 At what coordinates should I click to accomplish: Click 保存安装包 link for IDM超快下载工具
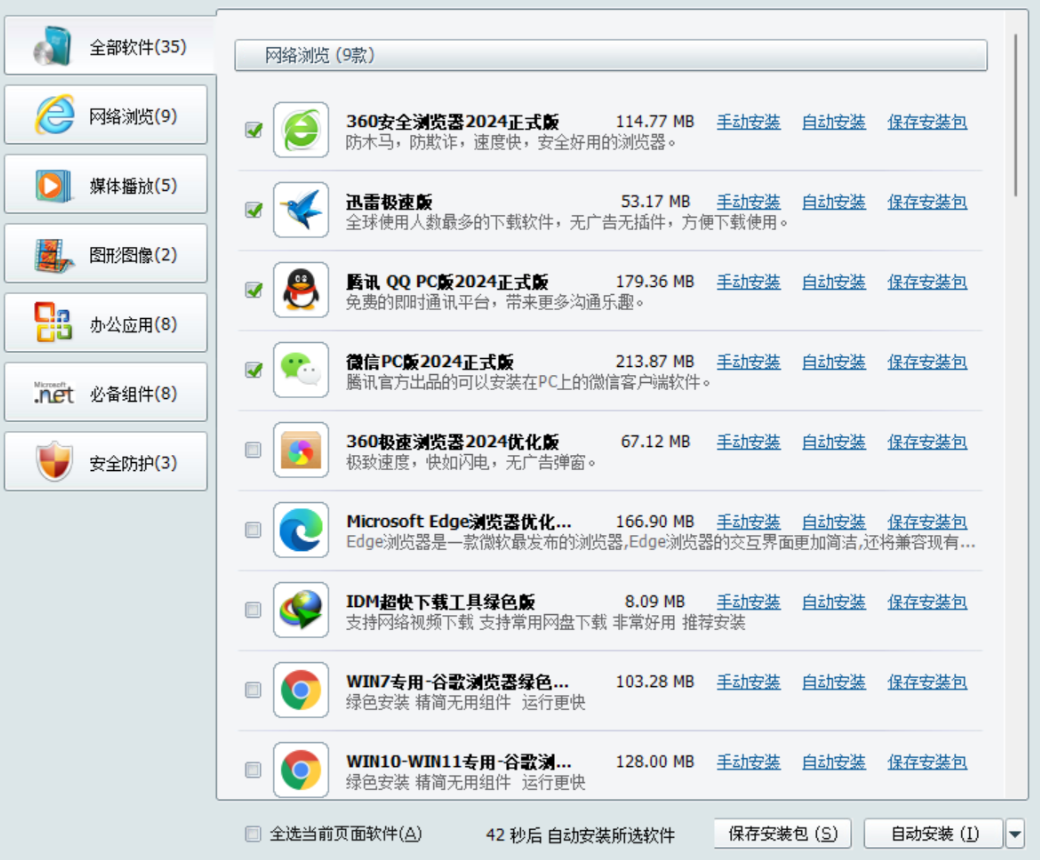tap(926, 601)
